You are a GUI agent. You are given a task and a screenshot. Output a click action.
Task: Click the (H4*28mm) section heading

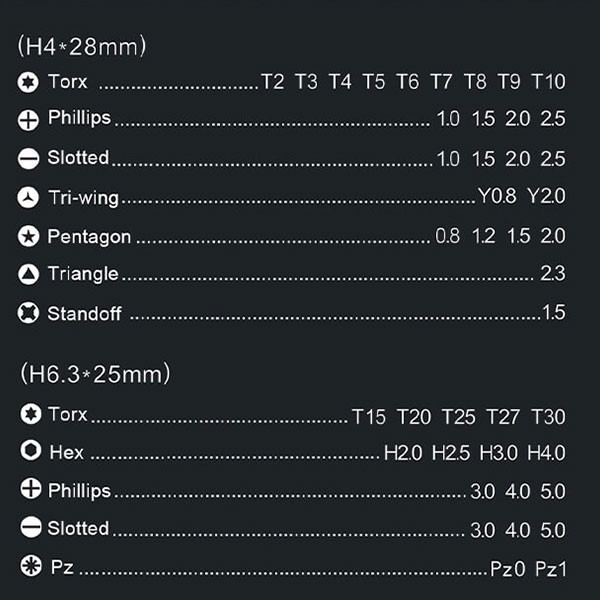tap(82, 46)
